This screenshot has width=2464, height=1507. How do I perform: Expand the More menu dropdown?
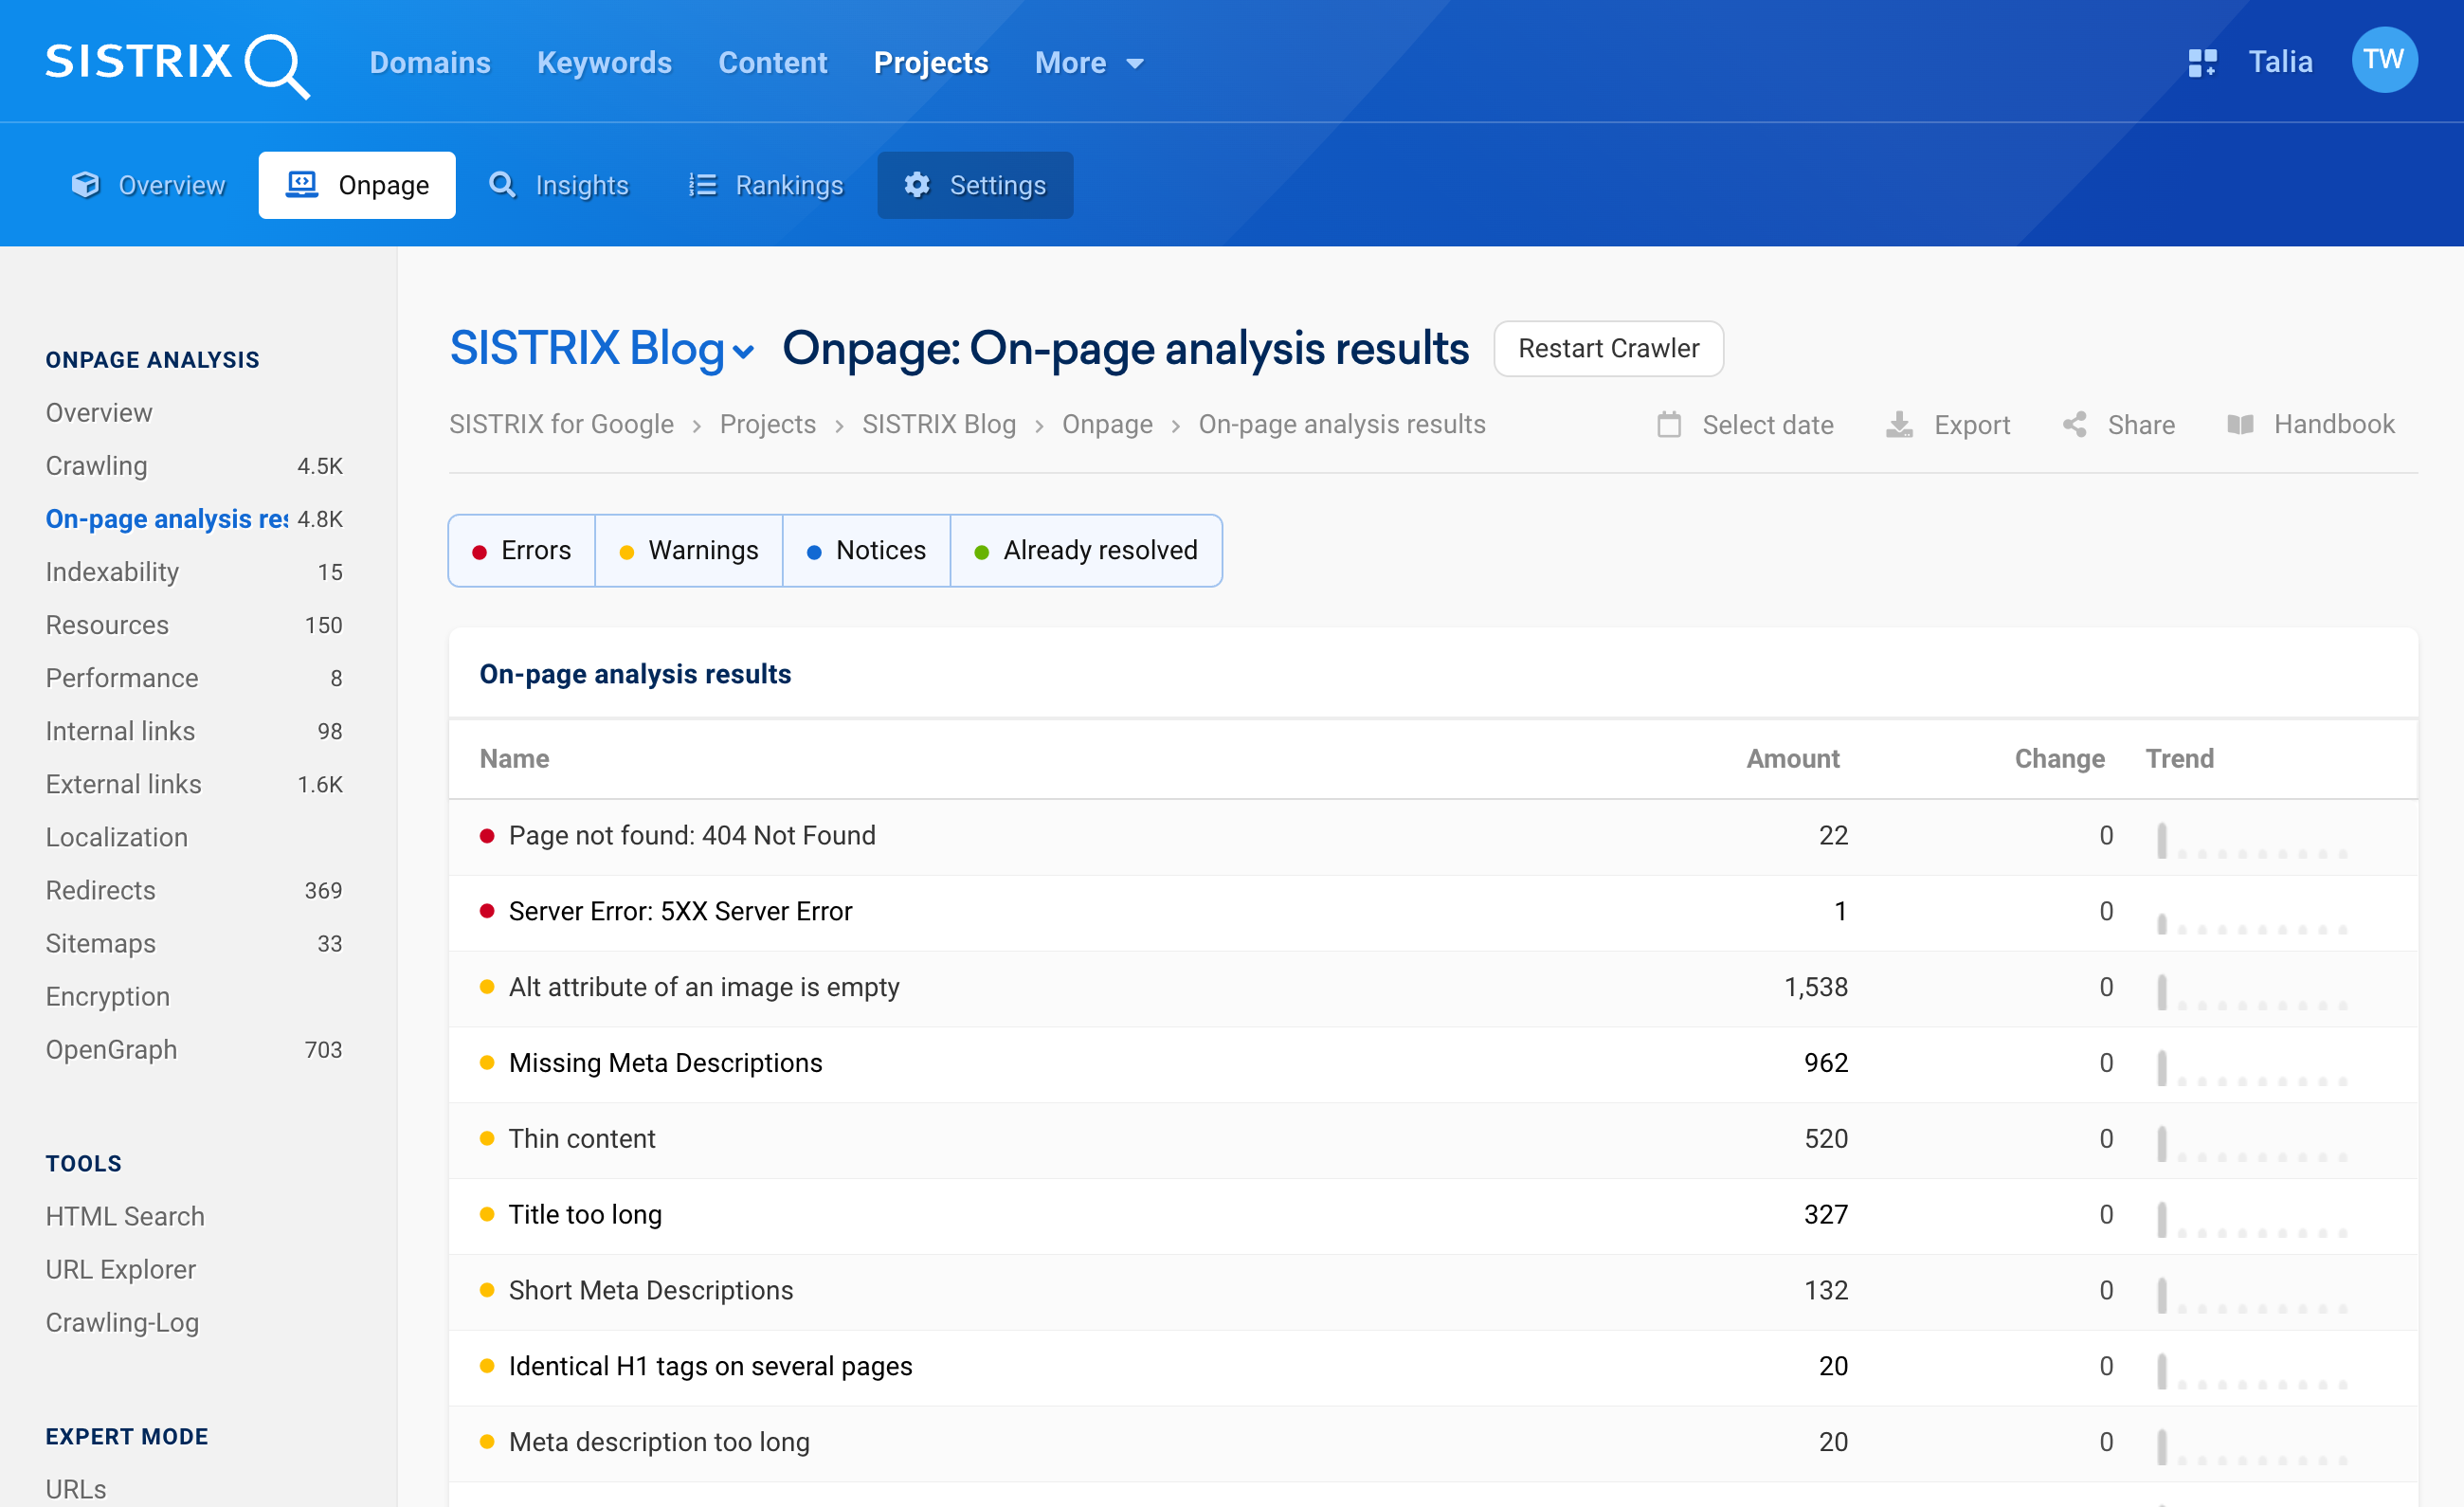1089,63
